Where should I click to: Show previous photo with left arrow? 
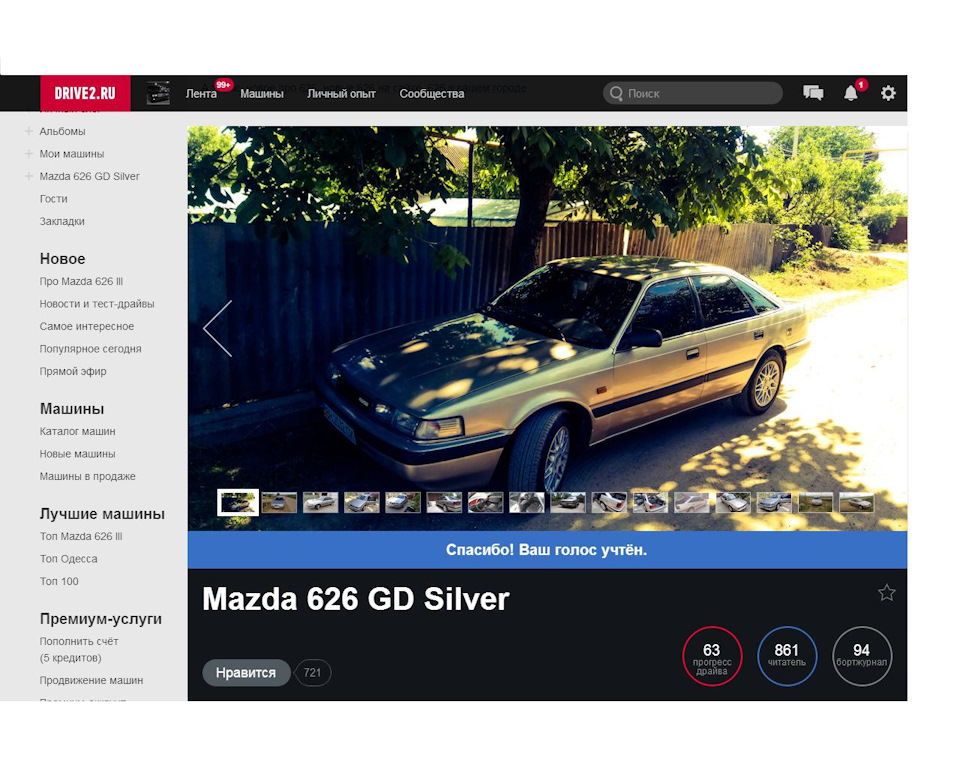click(x=218, y=328)
